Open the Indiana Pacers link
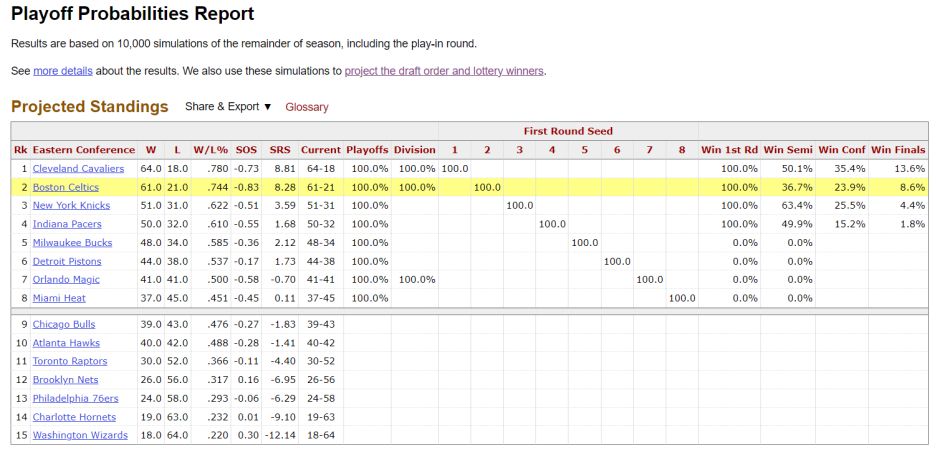This screenshot has width=940, height=459. click(x=67, y=224)
